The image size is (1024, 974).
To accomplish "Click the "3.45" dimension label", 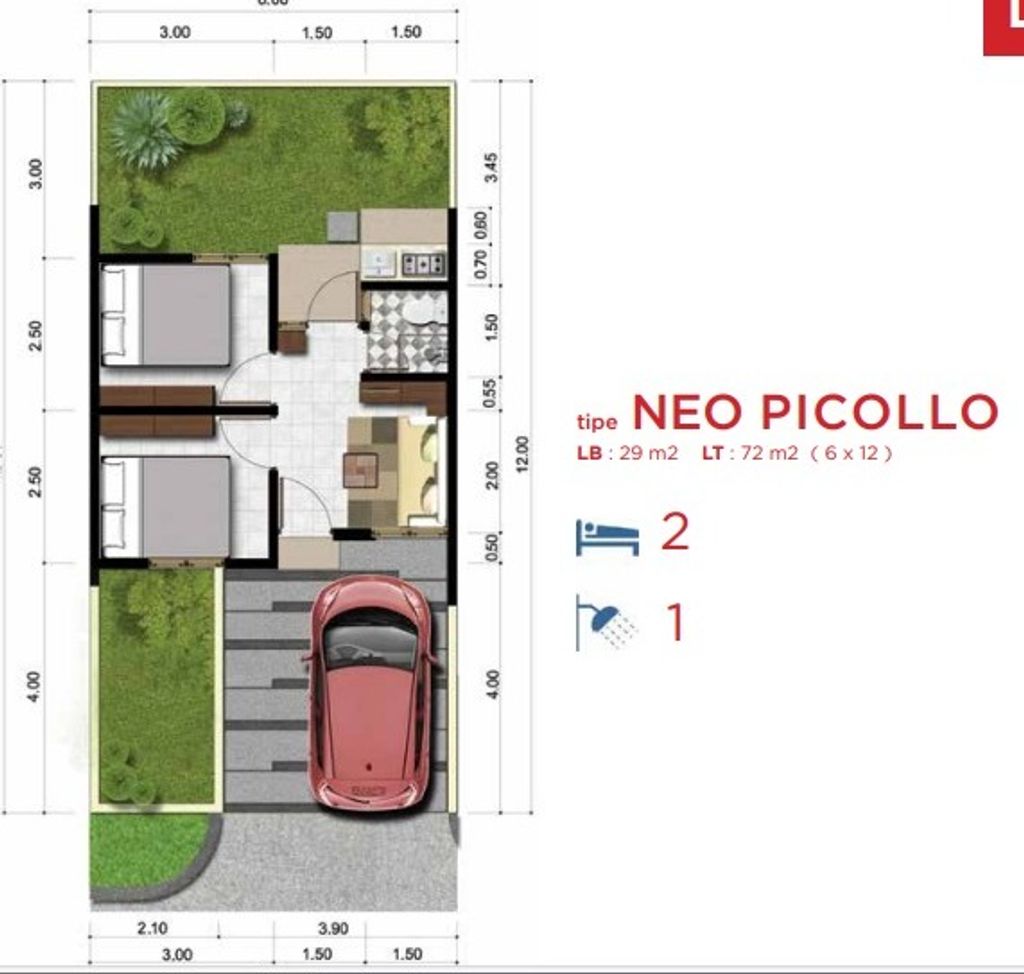I will 491,167.
